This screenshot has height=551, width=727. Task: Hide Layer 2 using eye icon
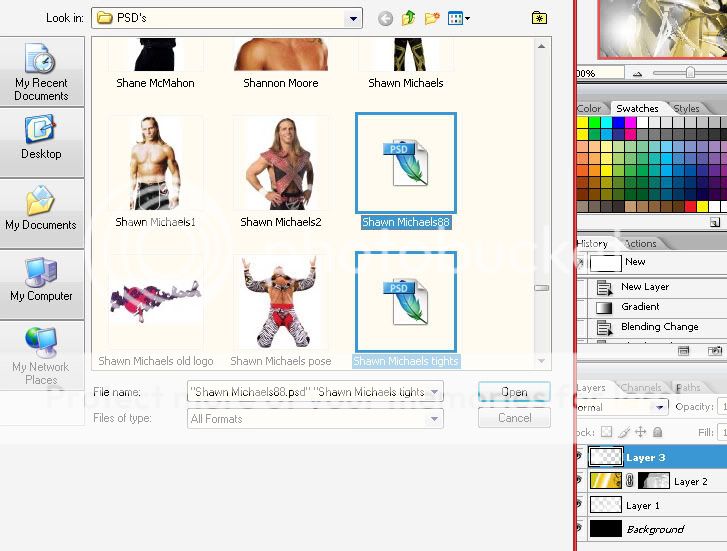[x=579, y=481]
